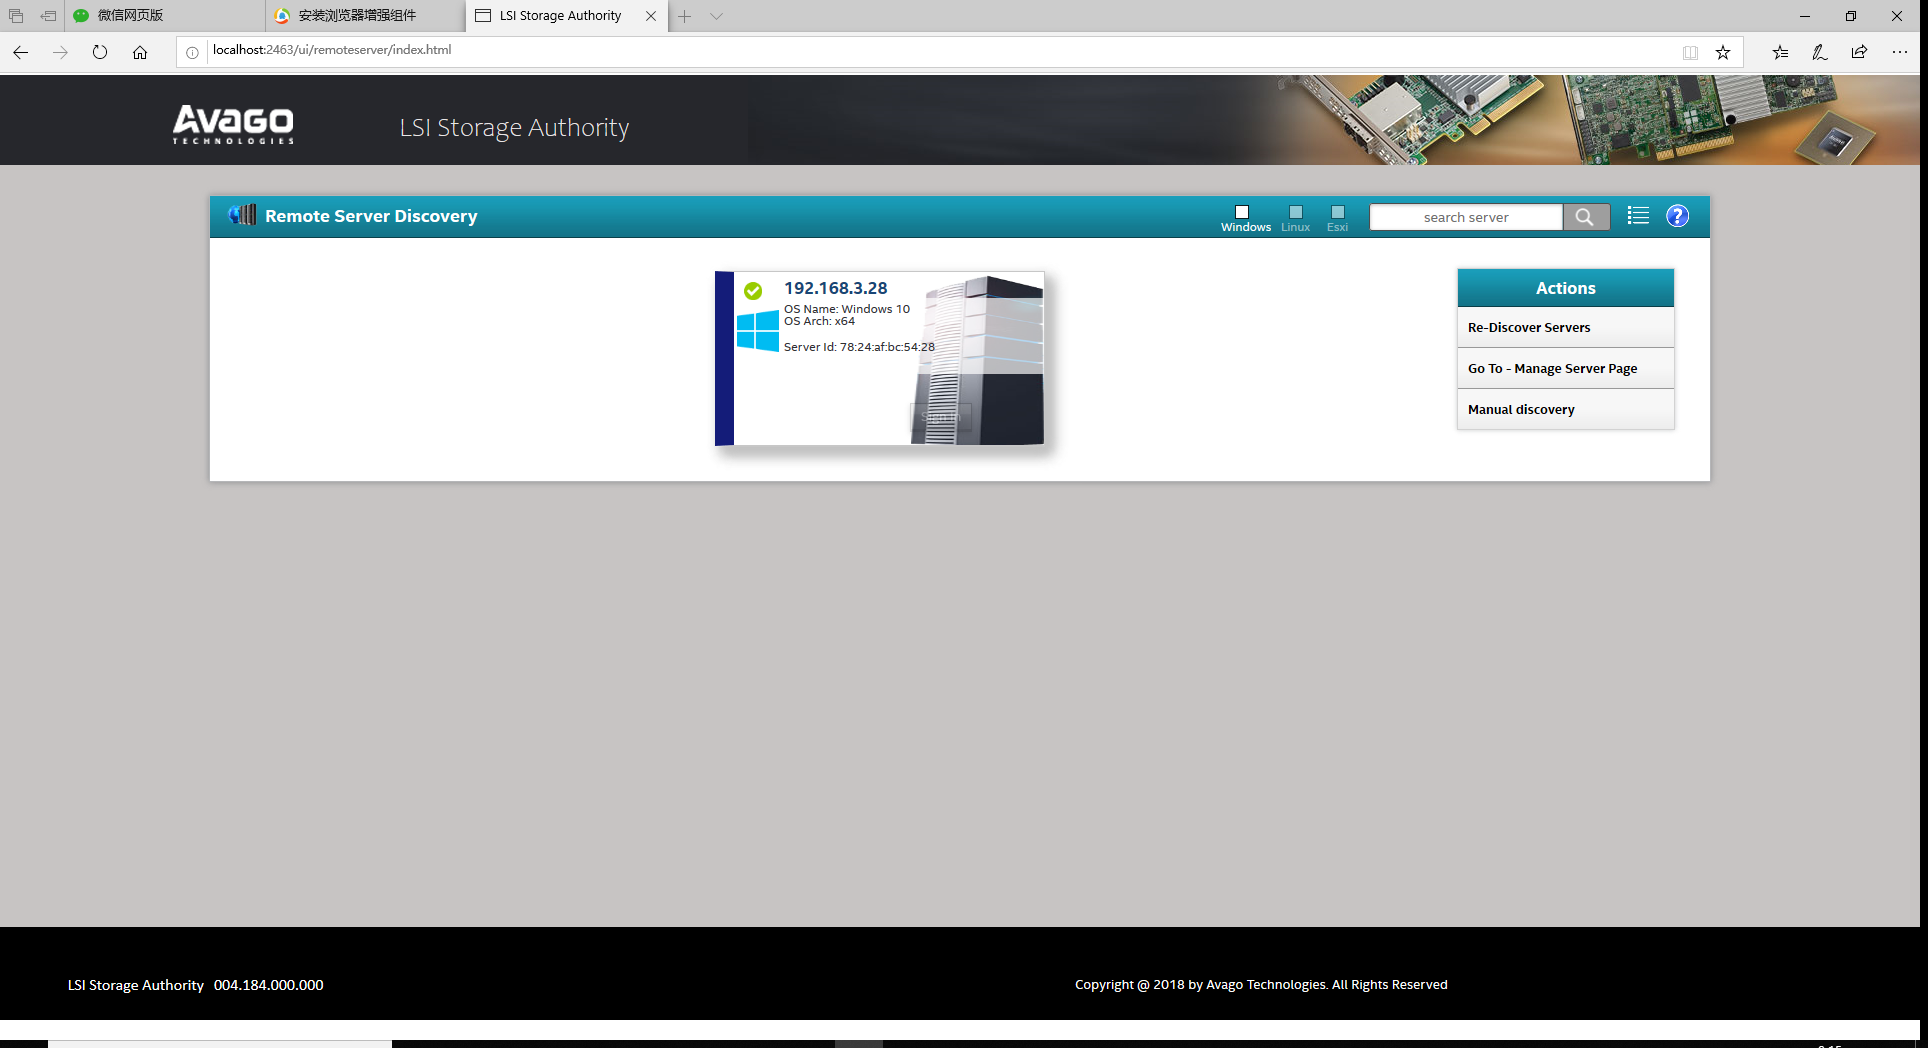Click the Windows logo on server card
Viewport: 1928px width, 1048px height.
[x=758, y=331]
